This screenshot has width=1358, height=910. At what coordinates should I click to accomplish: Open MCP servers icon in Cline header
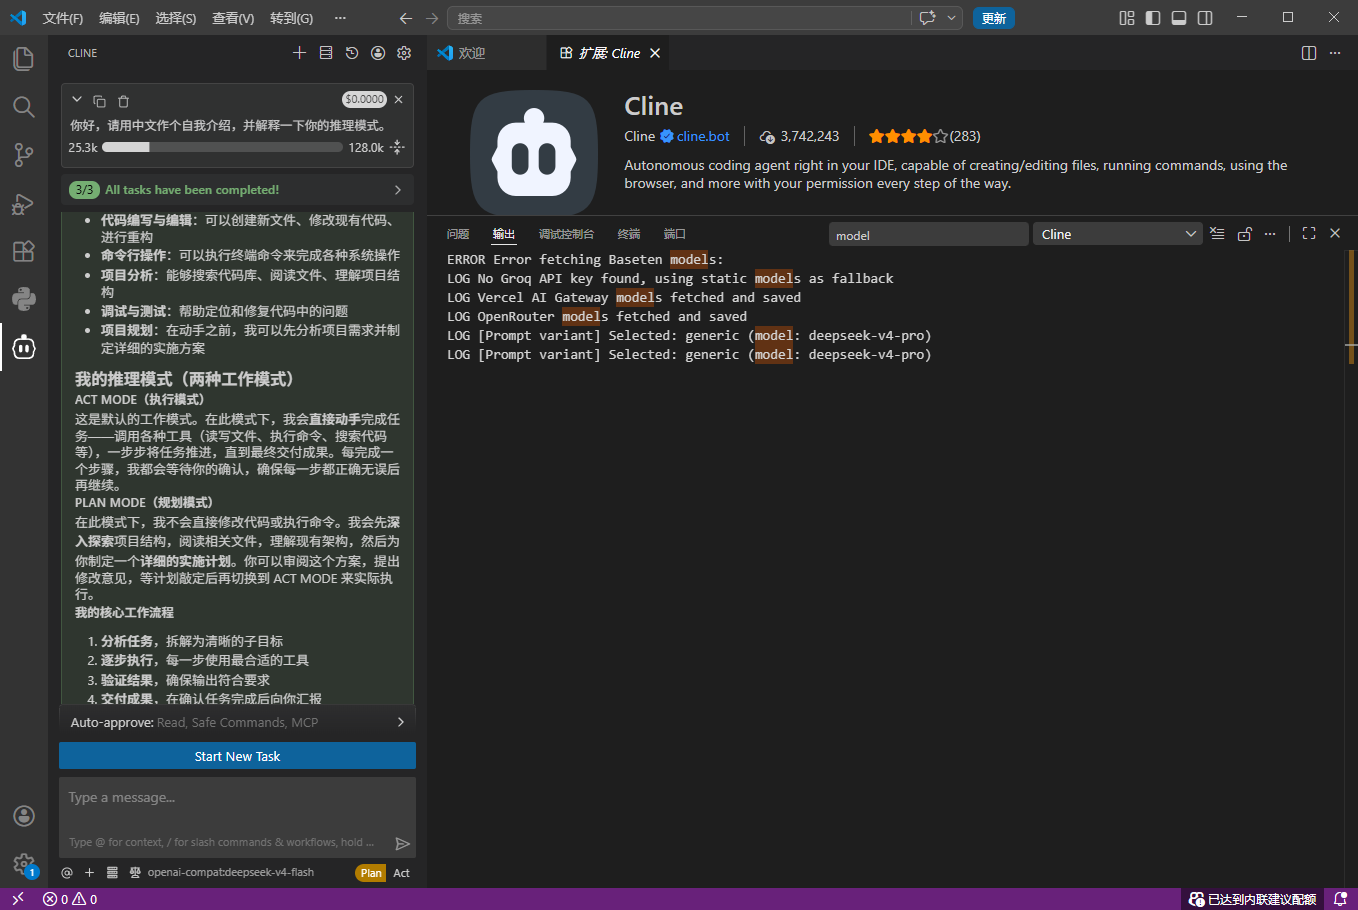tap(326, 53)
